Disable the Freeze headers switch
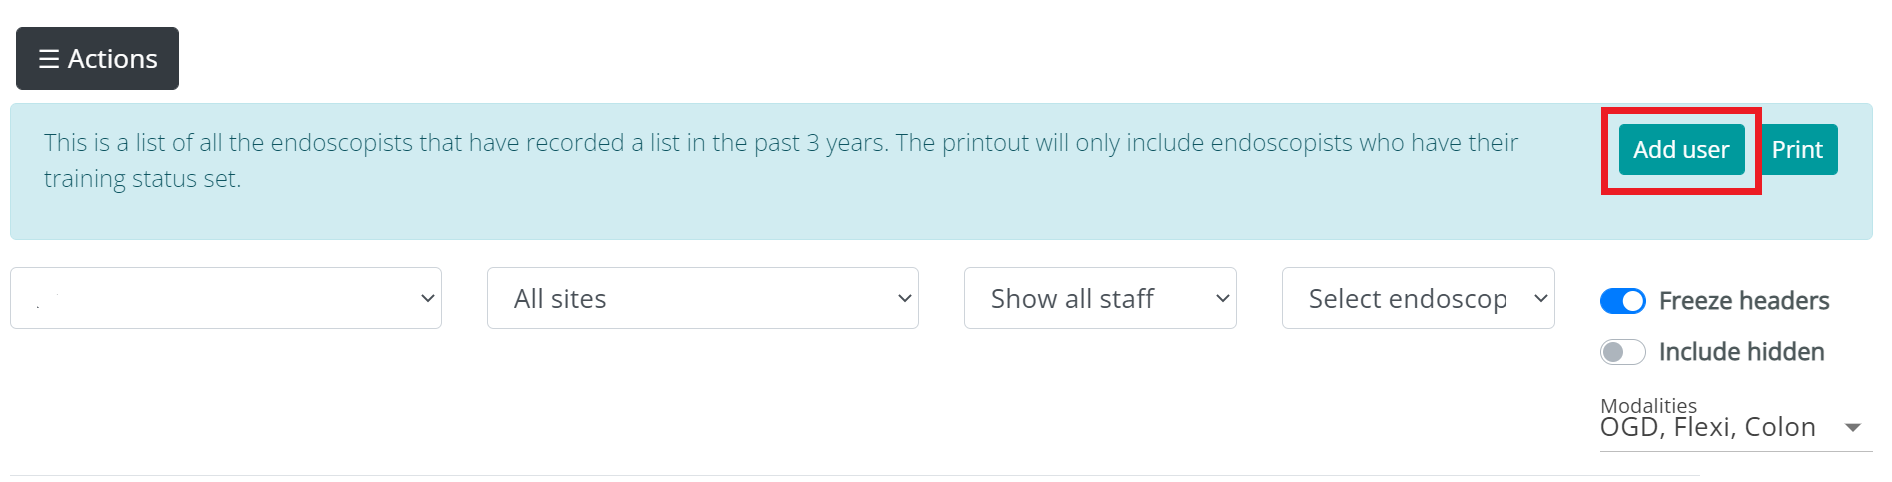 point(1622,301)
